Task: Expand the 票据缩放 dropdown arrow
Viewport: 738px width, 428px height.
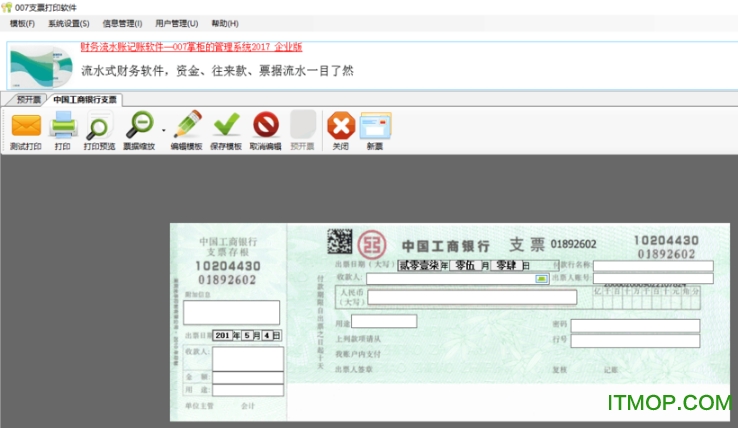Action: tap(163, 130)
